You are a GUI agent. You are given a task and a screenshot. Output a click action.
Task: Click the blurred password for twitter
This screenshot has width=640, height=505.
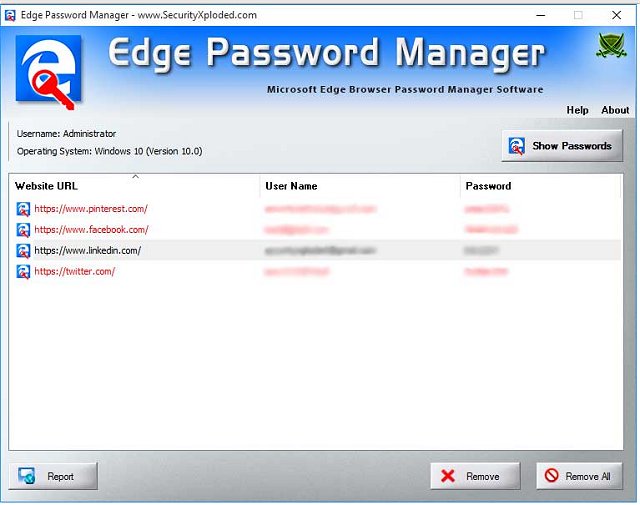pyautogui.click(x=486, y=271)
